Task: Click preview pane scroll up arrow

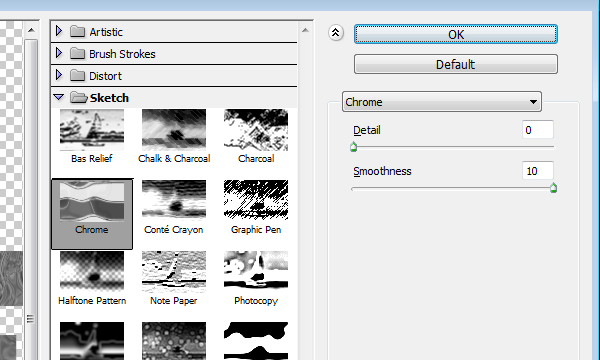Action: click(31, 30)
